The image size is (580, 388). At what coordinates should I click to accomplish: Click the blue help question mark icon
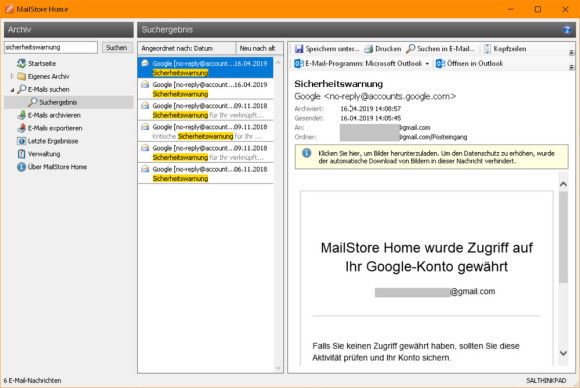point(567,30)
